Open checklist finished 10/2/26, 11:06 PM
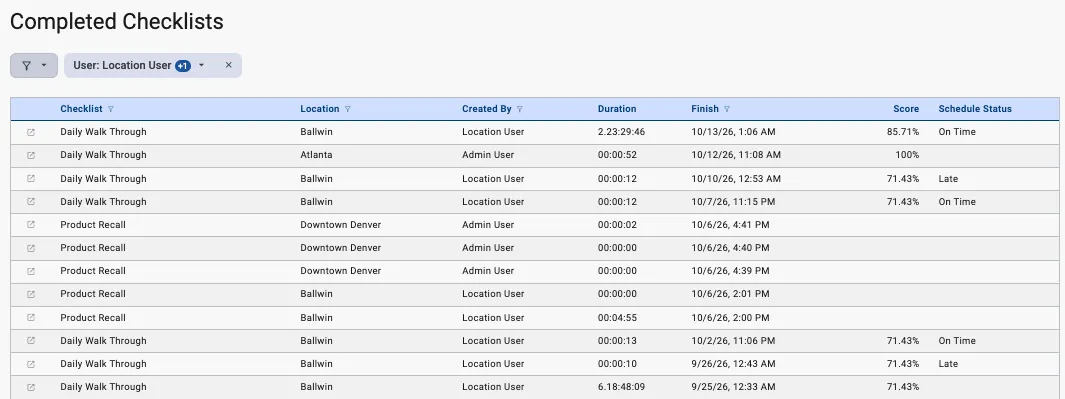 [x=31, y=341]
